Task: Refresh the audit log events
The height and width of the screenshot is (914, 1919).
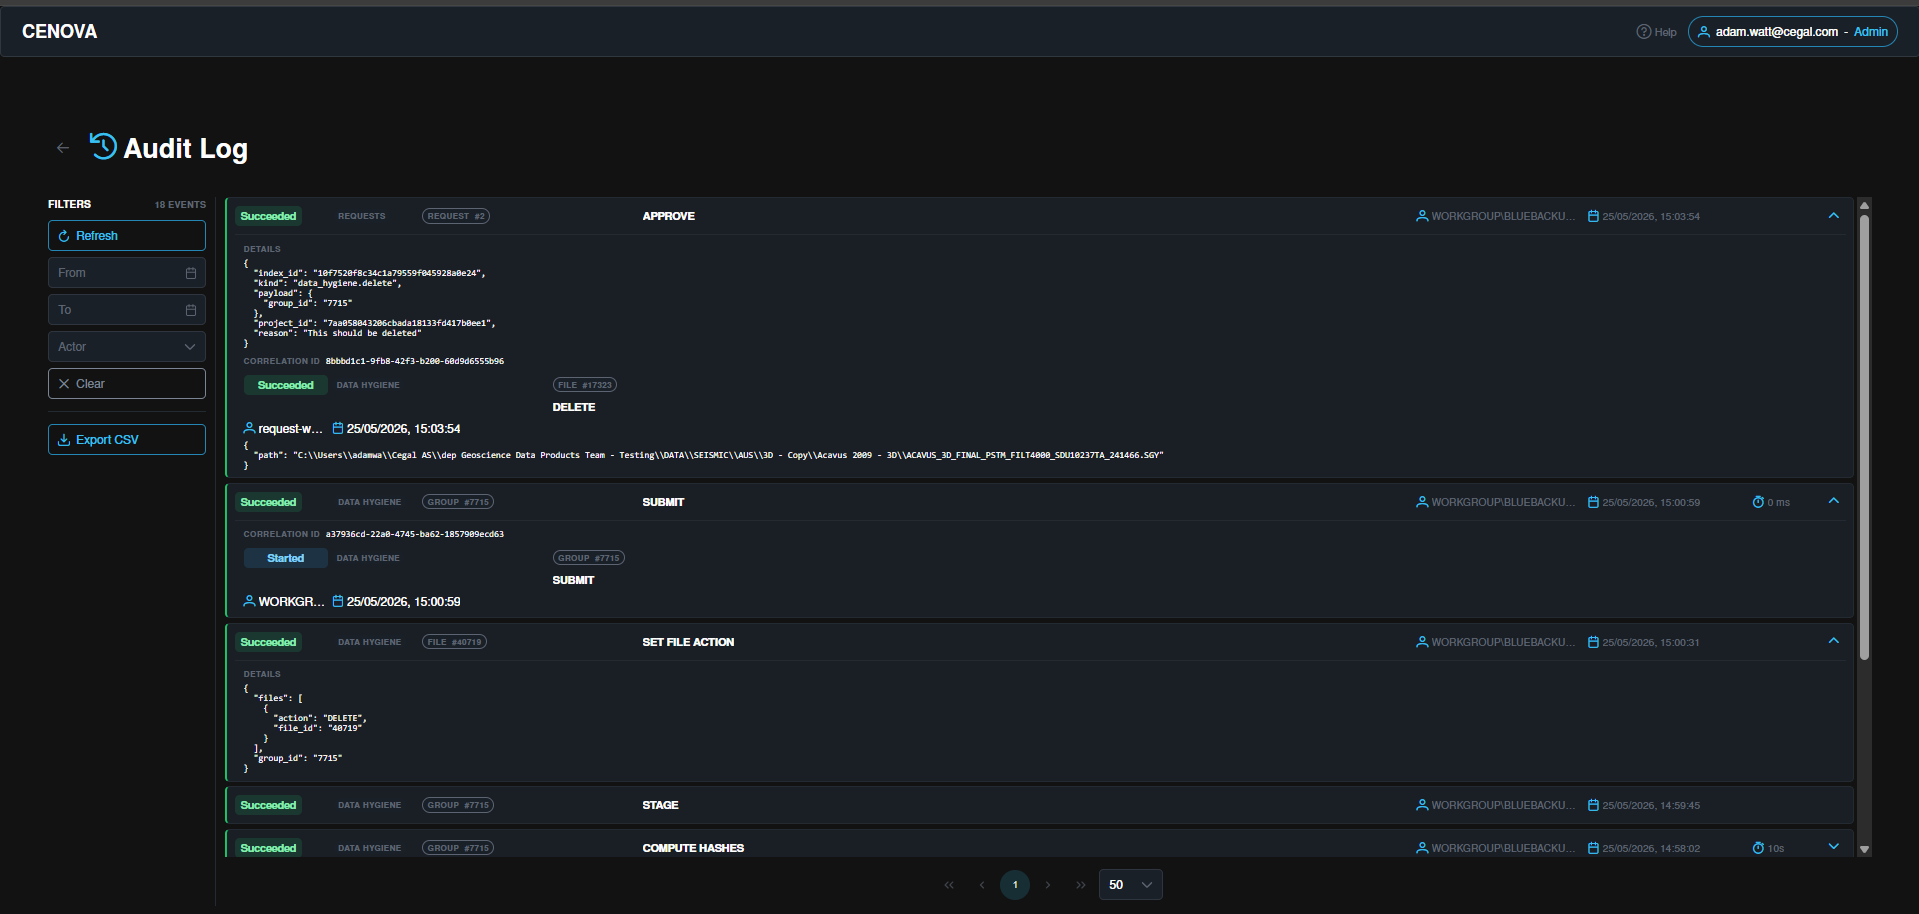Action: [127, 236]
